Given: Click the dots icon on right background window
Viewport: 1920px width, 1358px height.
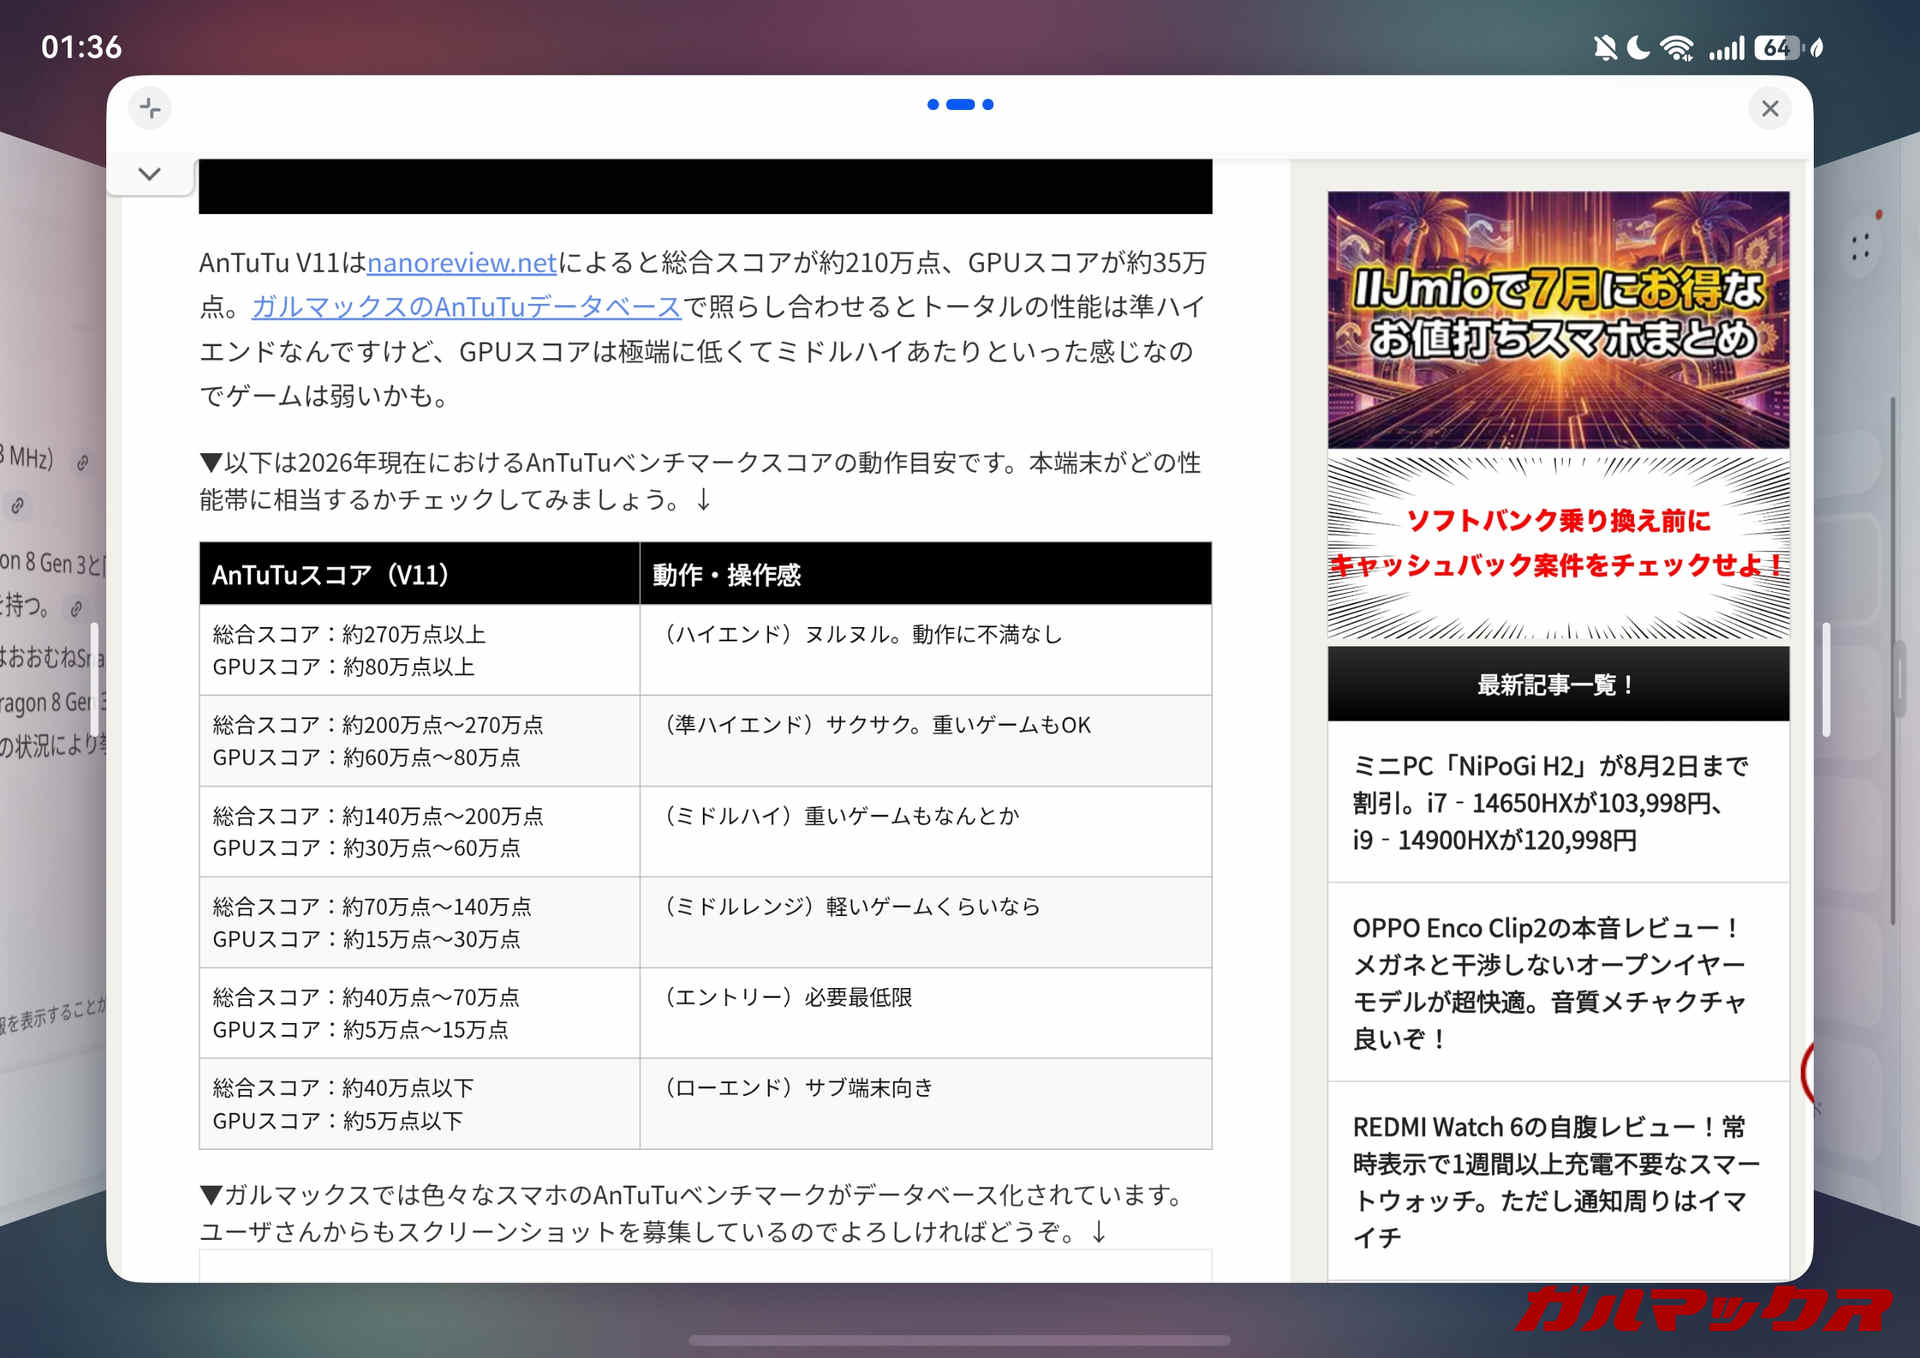Looking at the screenshot, I should 1860,247.
